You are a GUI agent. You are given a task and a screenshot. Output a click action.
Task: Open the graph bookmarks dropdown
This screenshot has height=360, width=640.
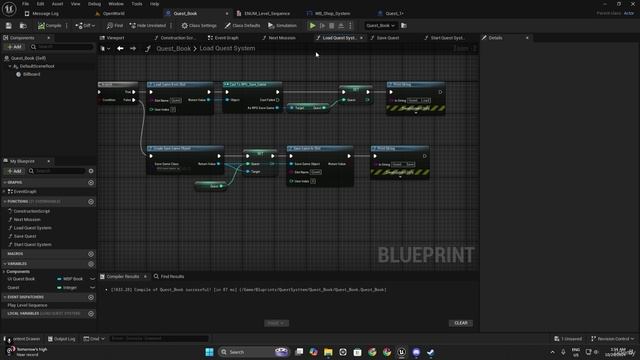105,49
